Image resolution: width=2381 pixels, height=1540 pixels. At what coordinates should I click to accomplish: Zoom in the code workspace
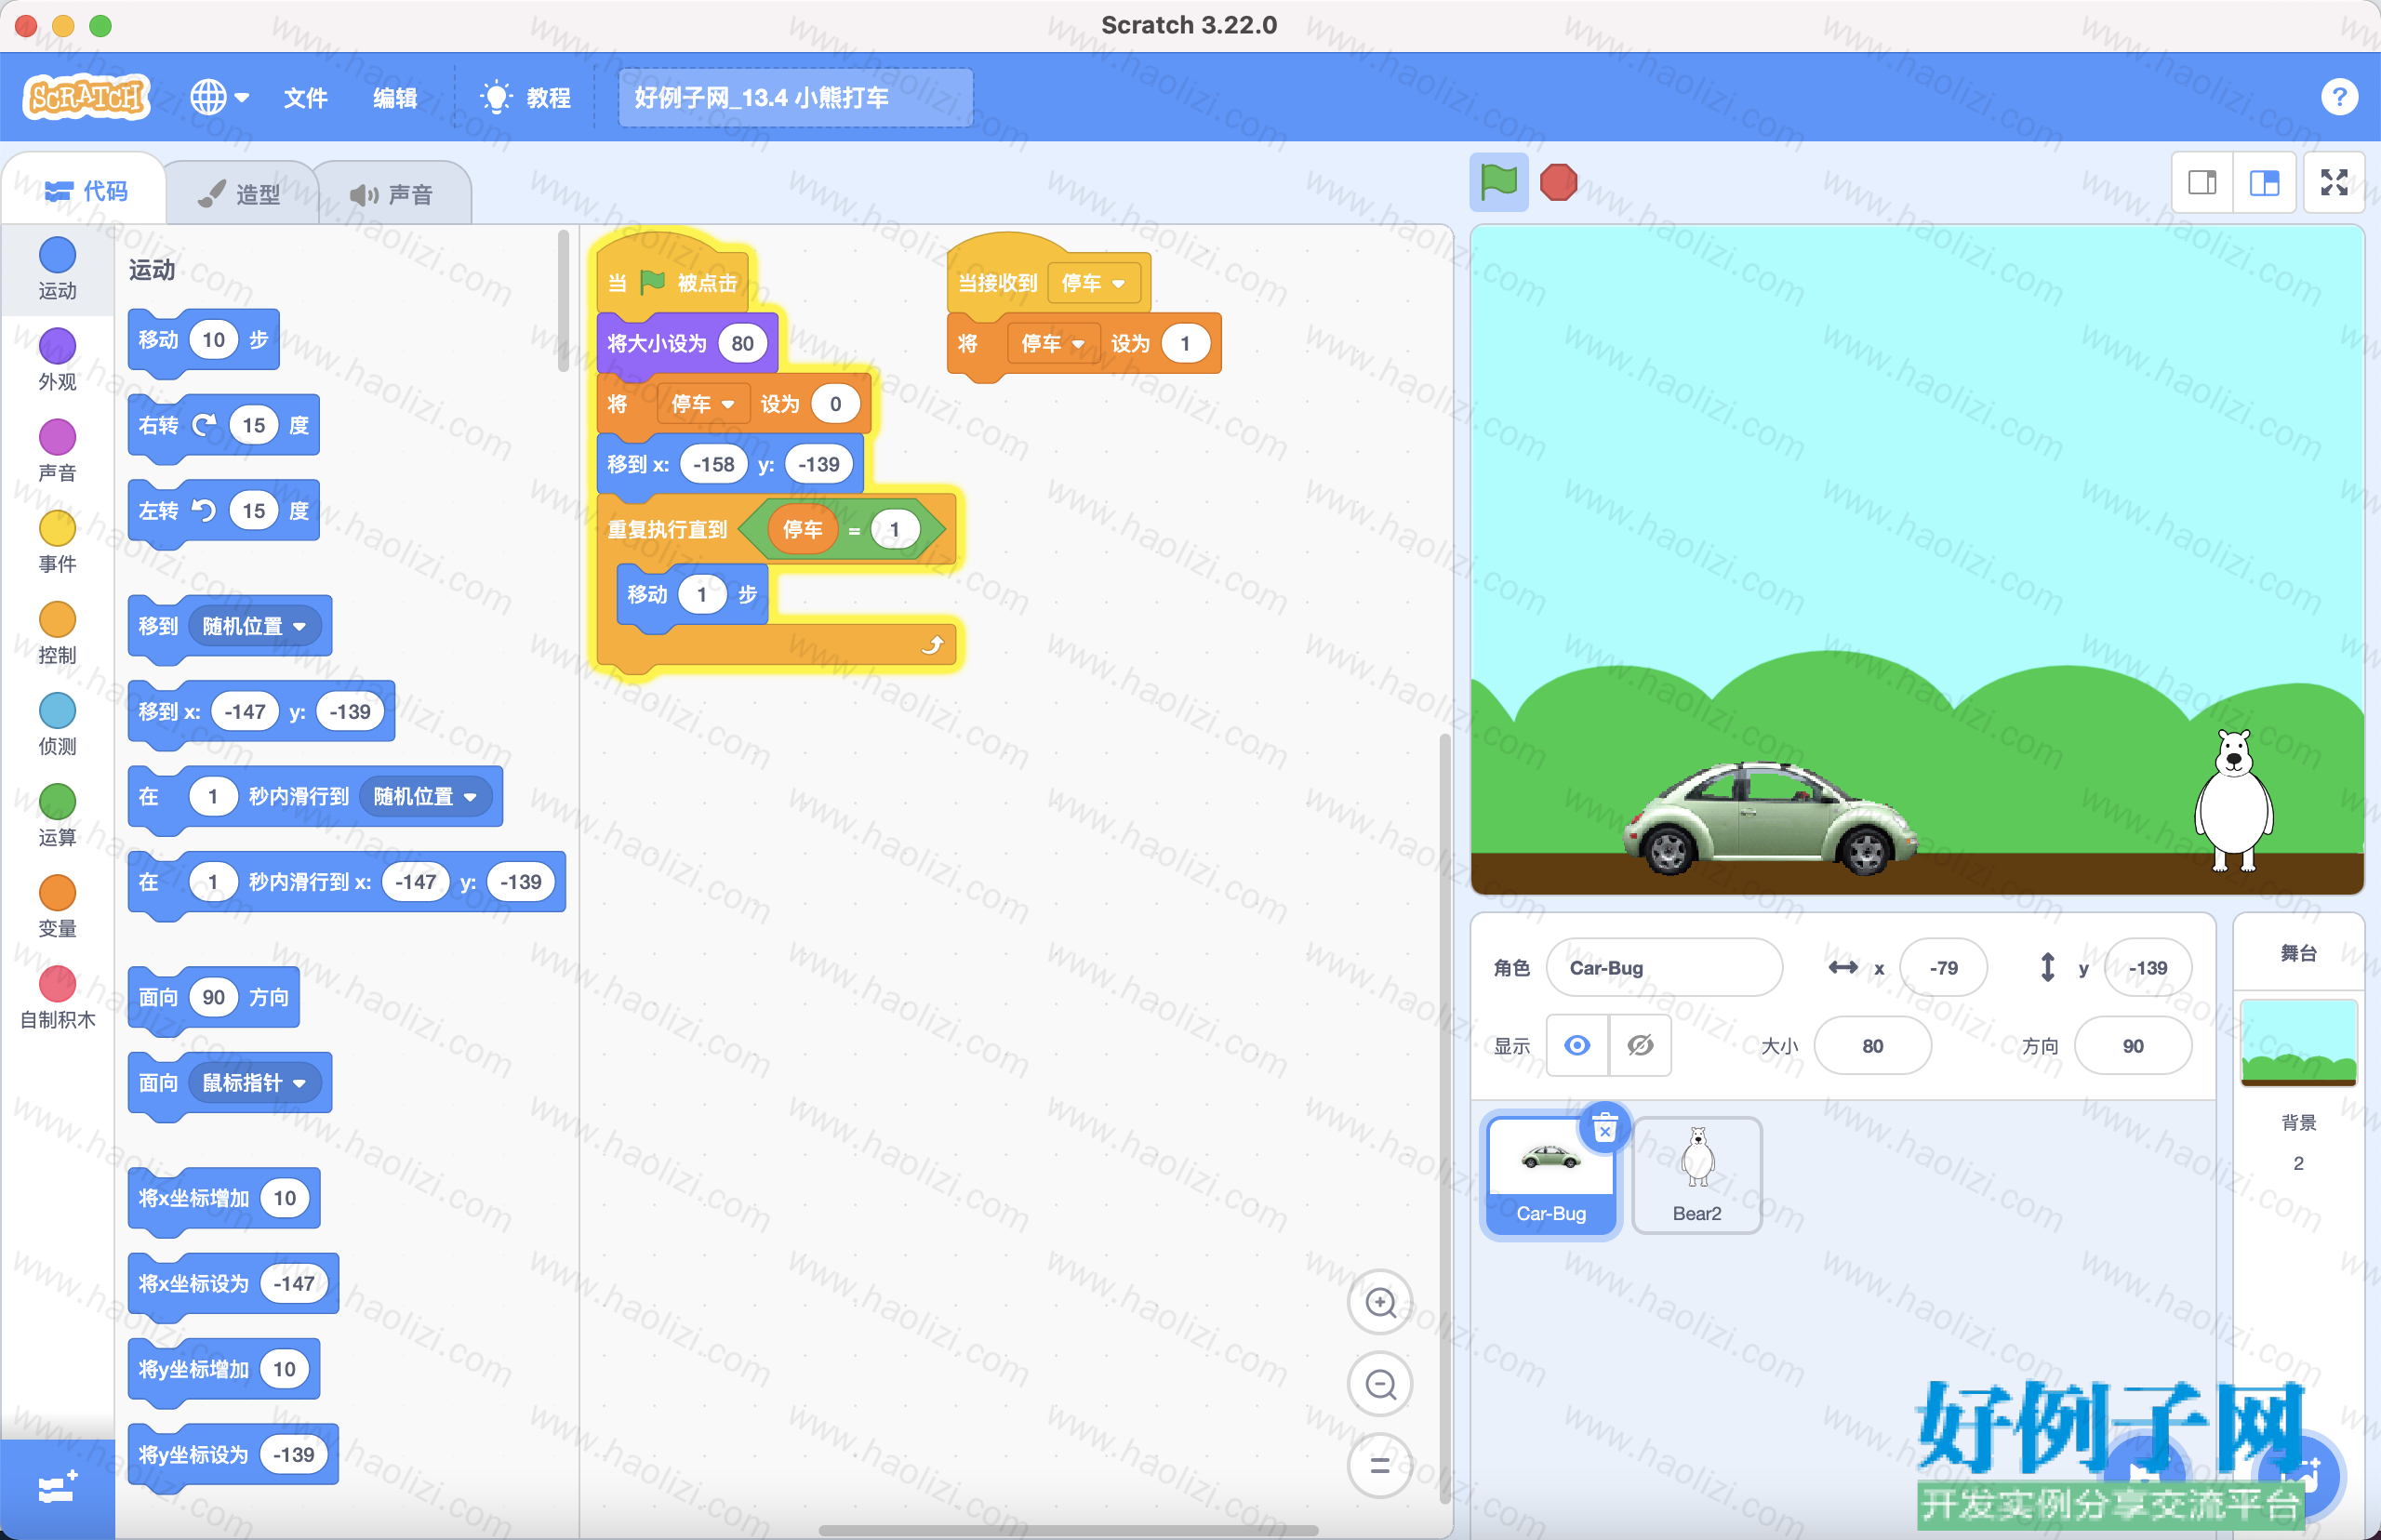(1380, 1302)
